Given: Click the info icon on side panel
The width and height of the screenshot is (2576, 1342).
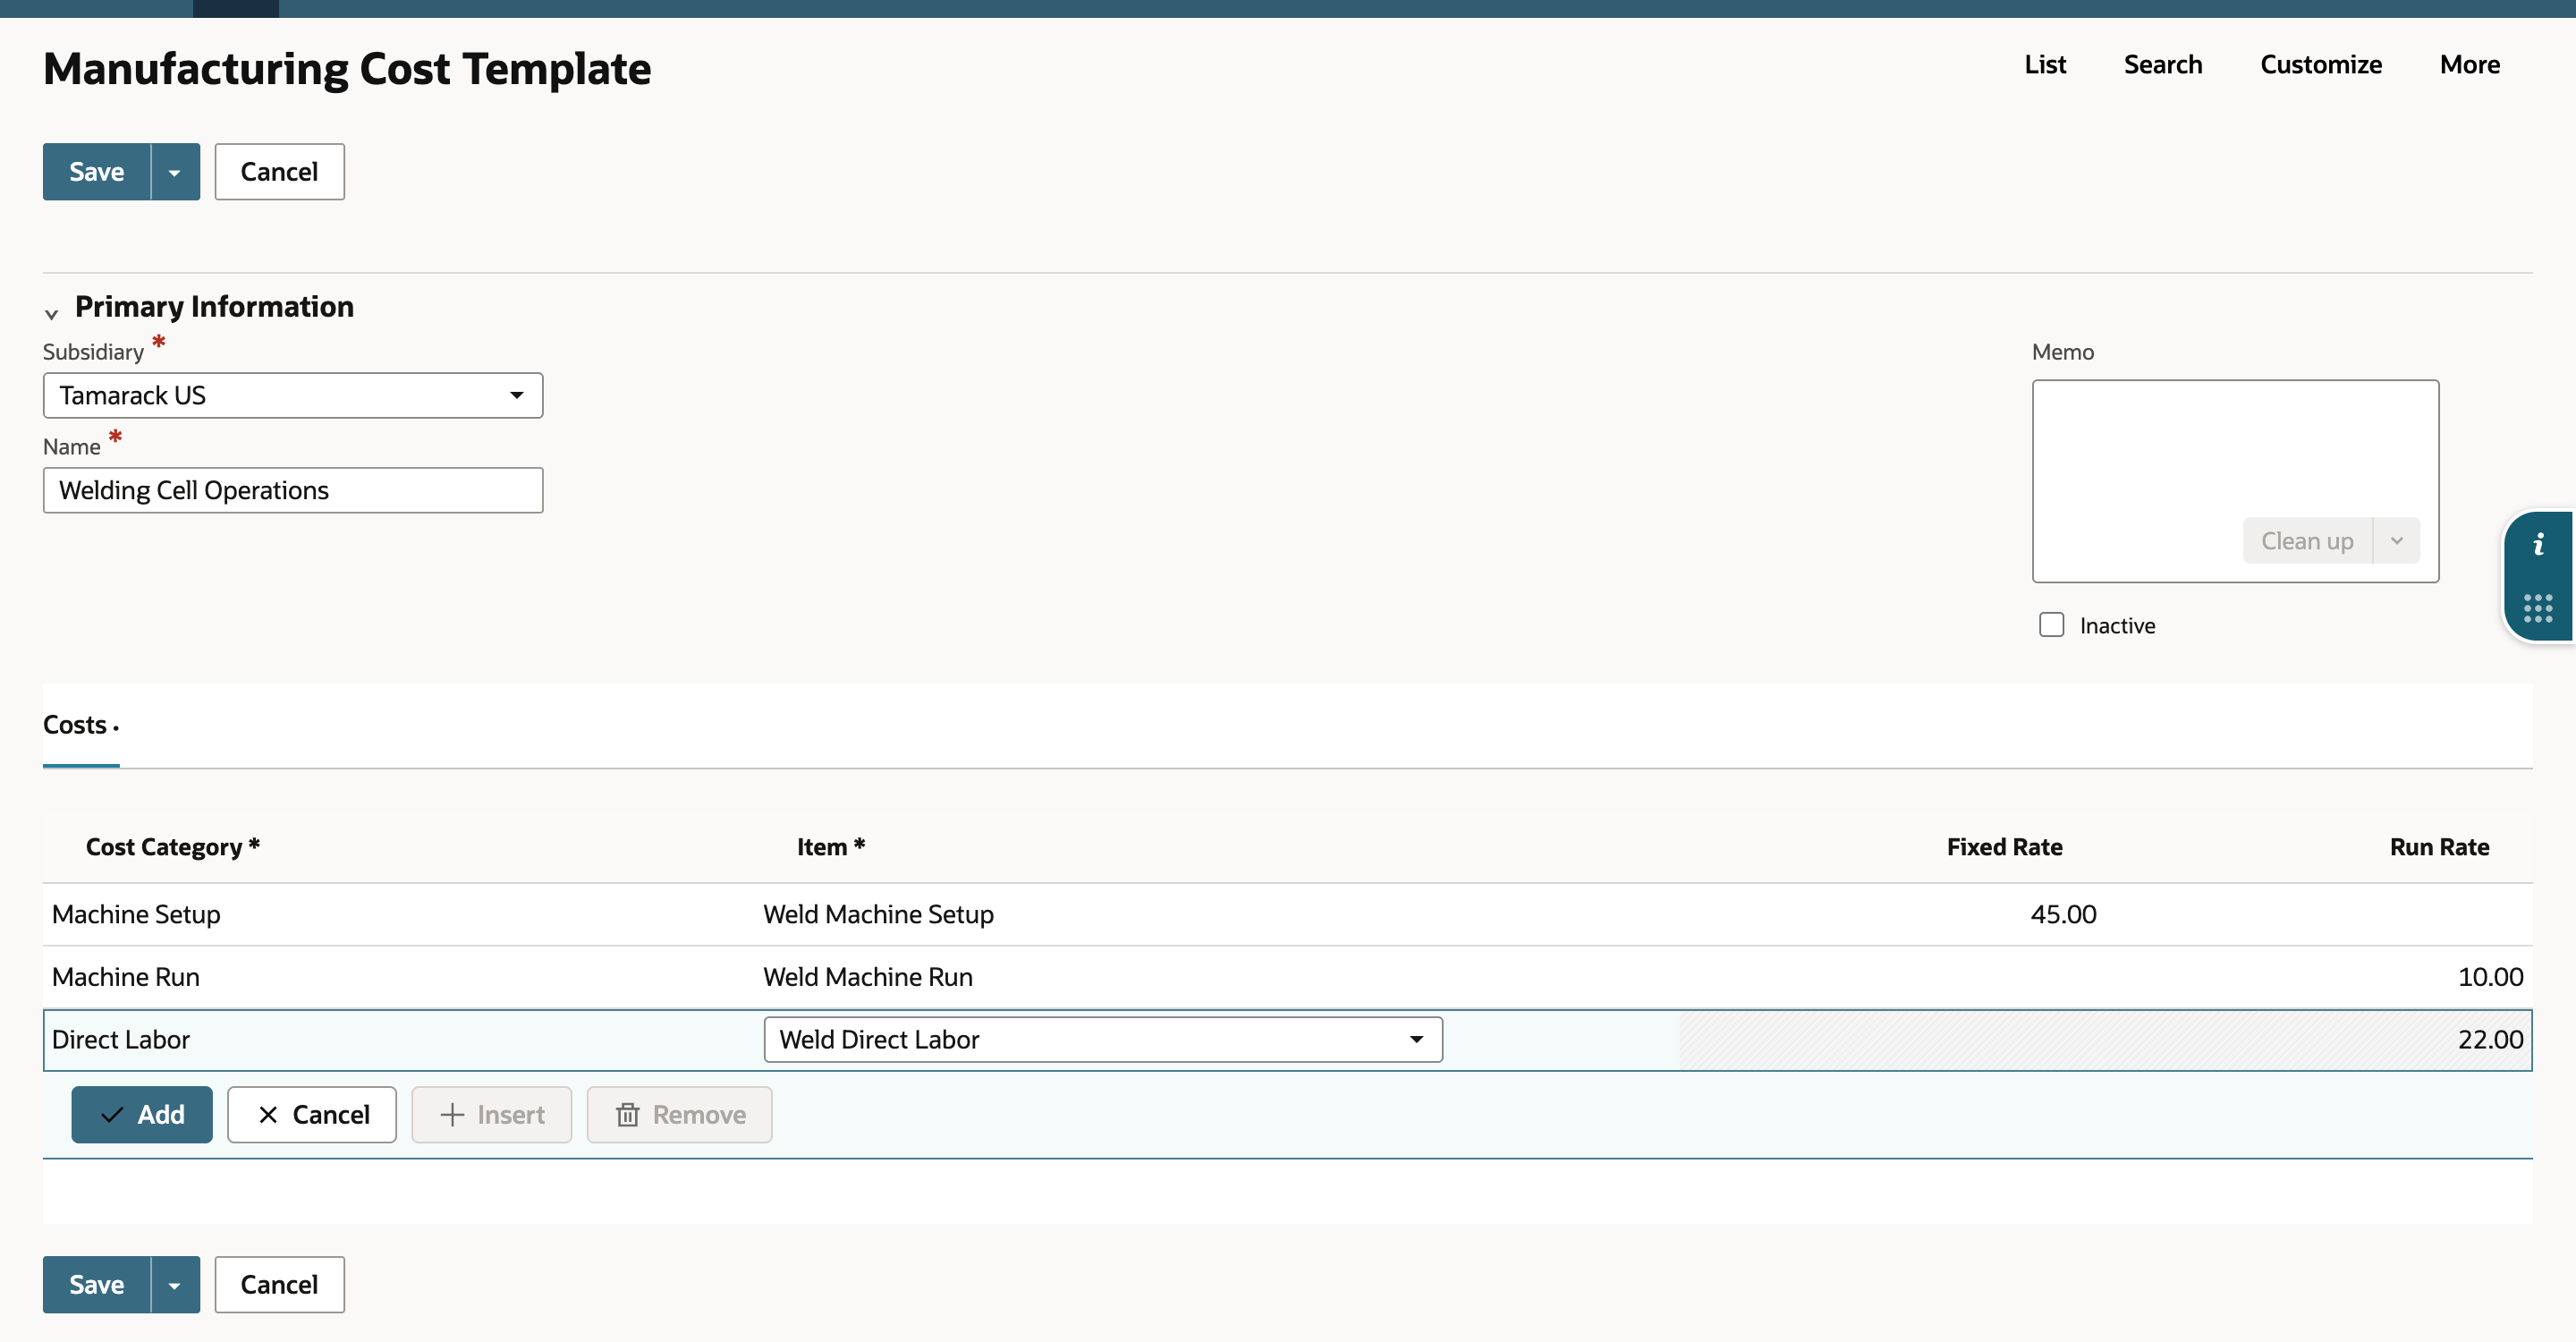Looking at the screenshot, I should pyautogui.click(x=2538, y=545).
